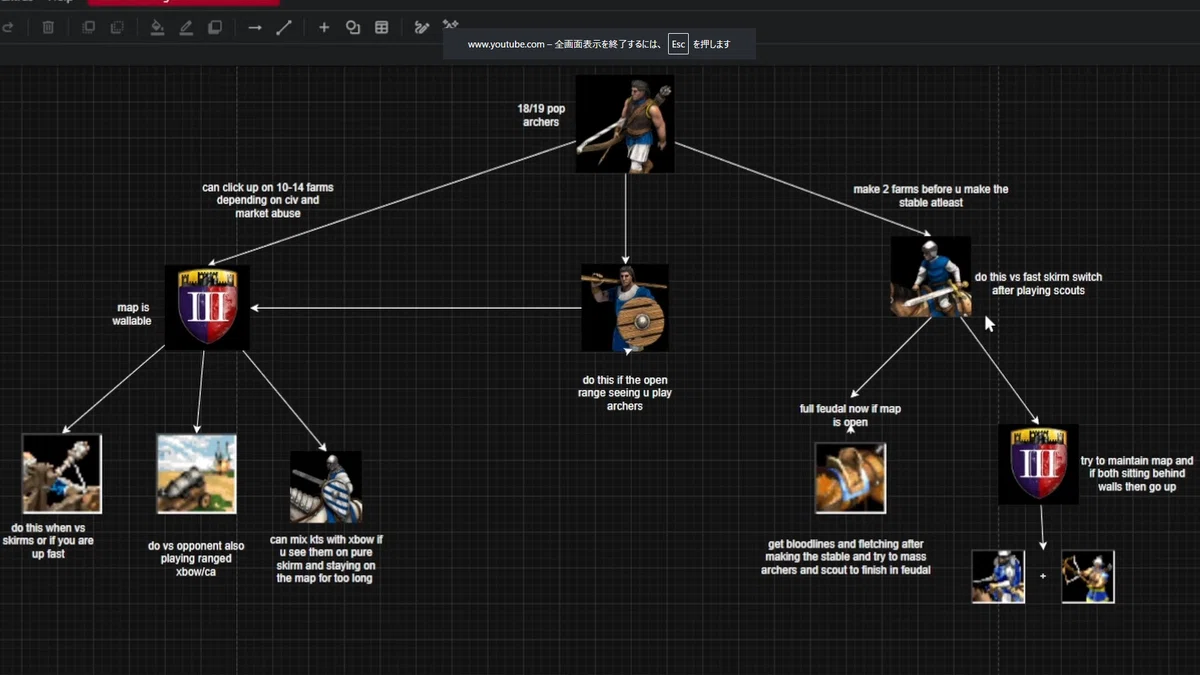Click the 'To Back' toolbar icon
This screenshot has height=675, width=1200.
pos(117,28)
